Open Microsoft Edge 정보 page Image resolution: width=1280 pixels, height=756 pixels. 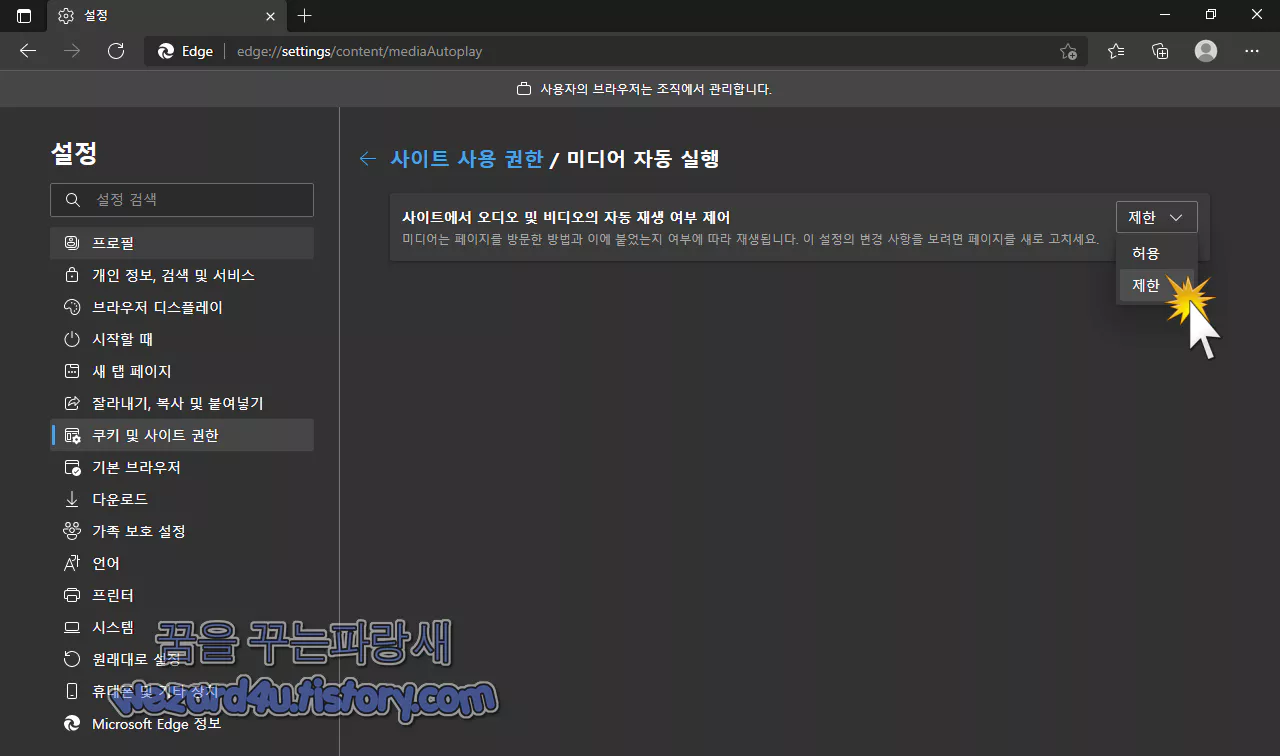click(154, 723)
